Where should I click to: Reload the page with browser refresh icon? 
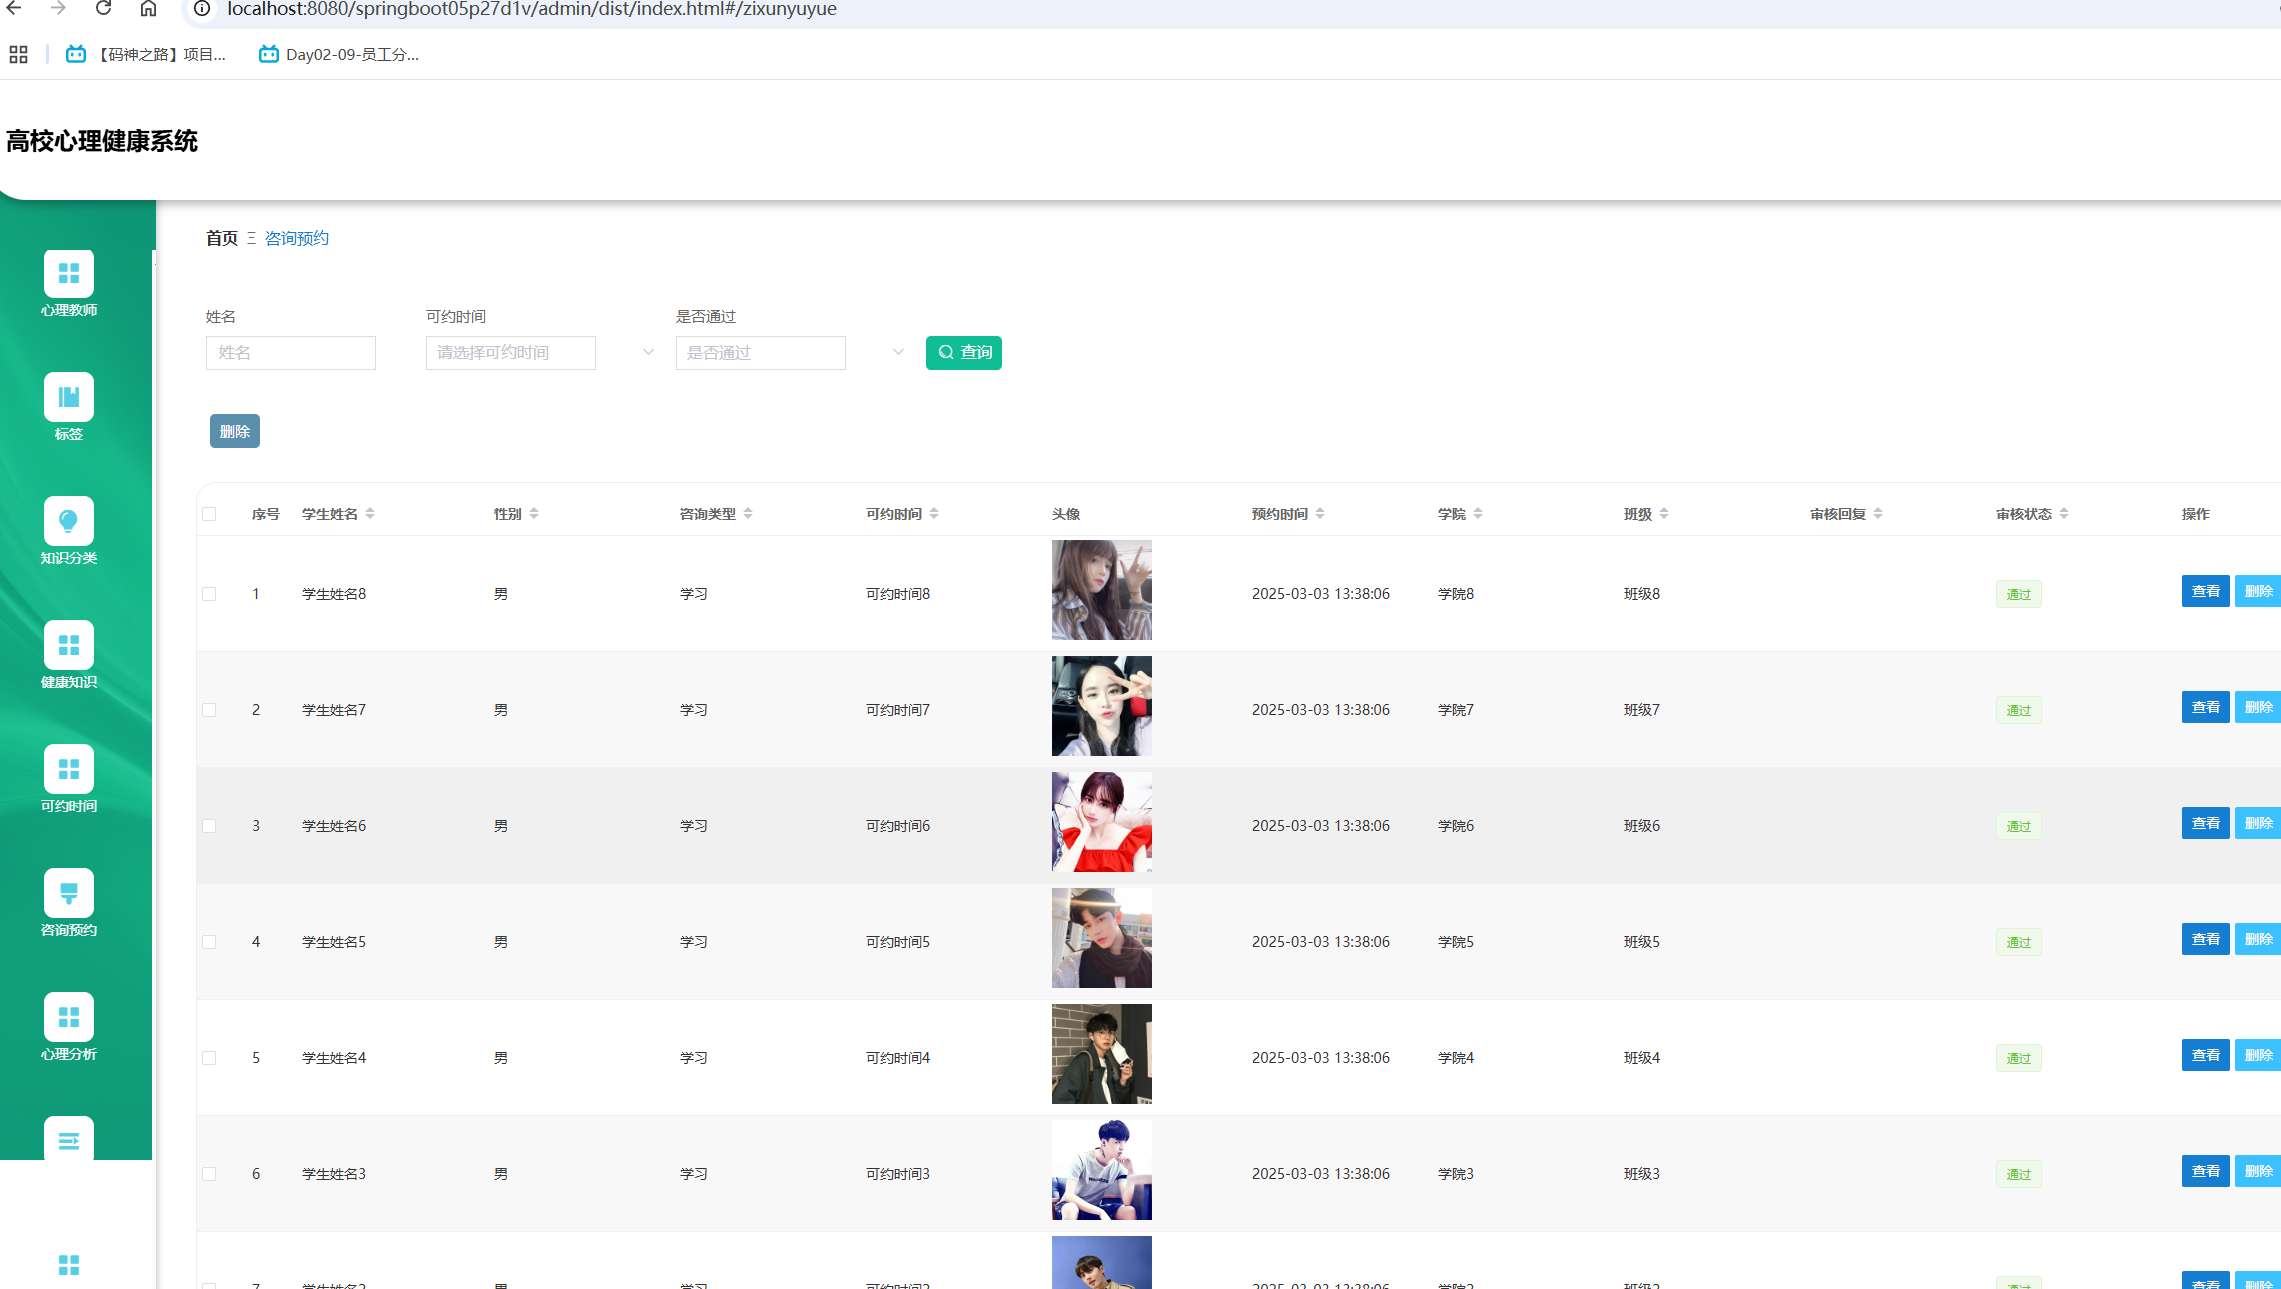[103, 9]
